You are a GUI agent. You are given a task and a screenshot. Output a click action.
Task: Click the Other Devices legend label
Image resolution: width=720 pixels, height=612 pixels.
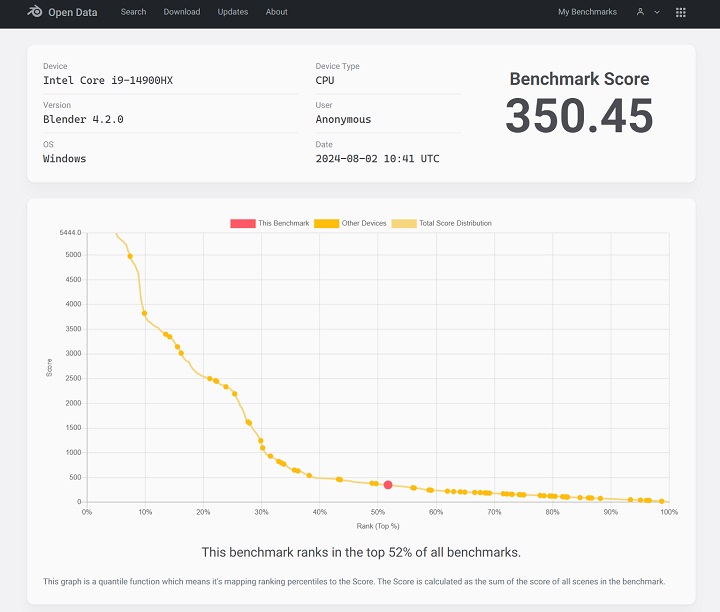364,223
